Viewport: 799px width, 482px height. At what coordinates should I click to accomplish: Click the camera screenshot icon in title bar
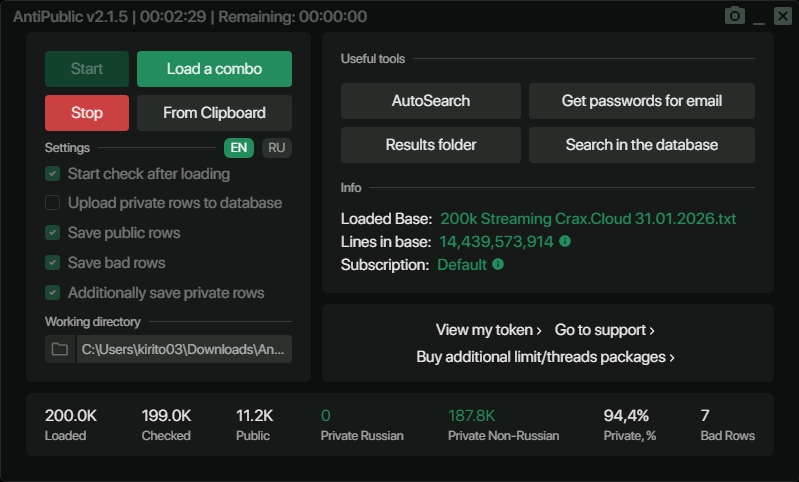click(735, 16)
